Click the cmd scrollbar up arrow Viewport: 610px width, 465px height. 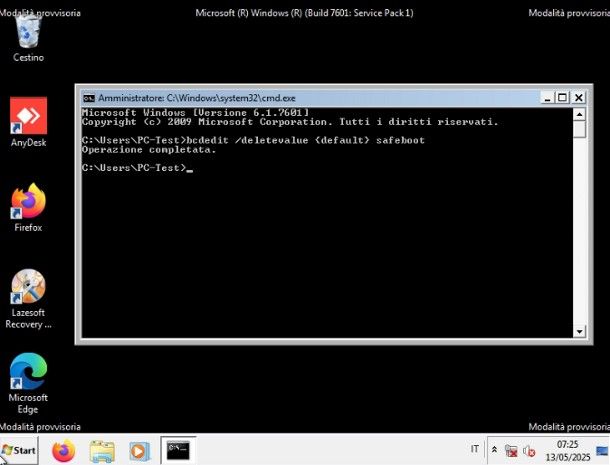579,114
